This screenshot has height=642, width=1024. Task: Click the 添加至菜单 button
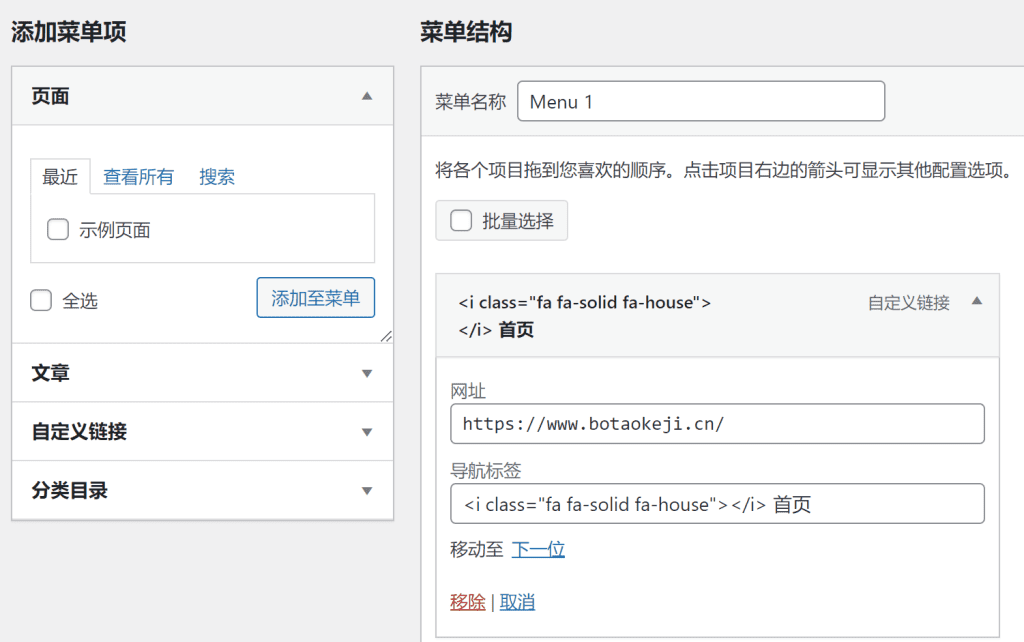point(316,298)
